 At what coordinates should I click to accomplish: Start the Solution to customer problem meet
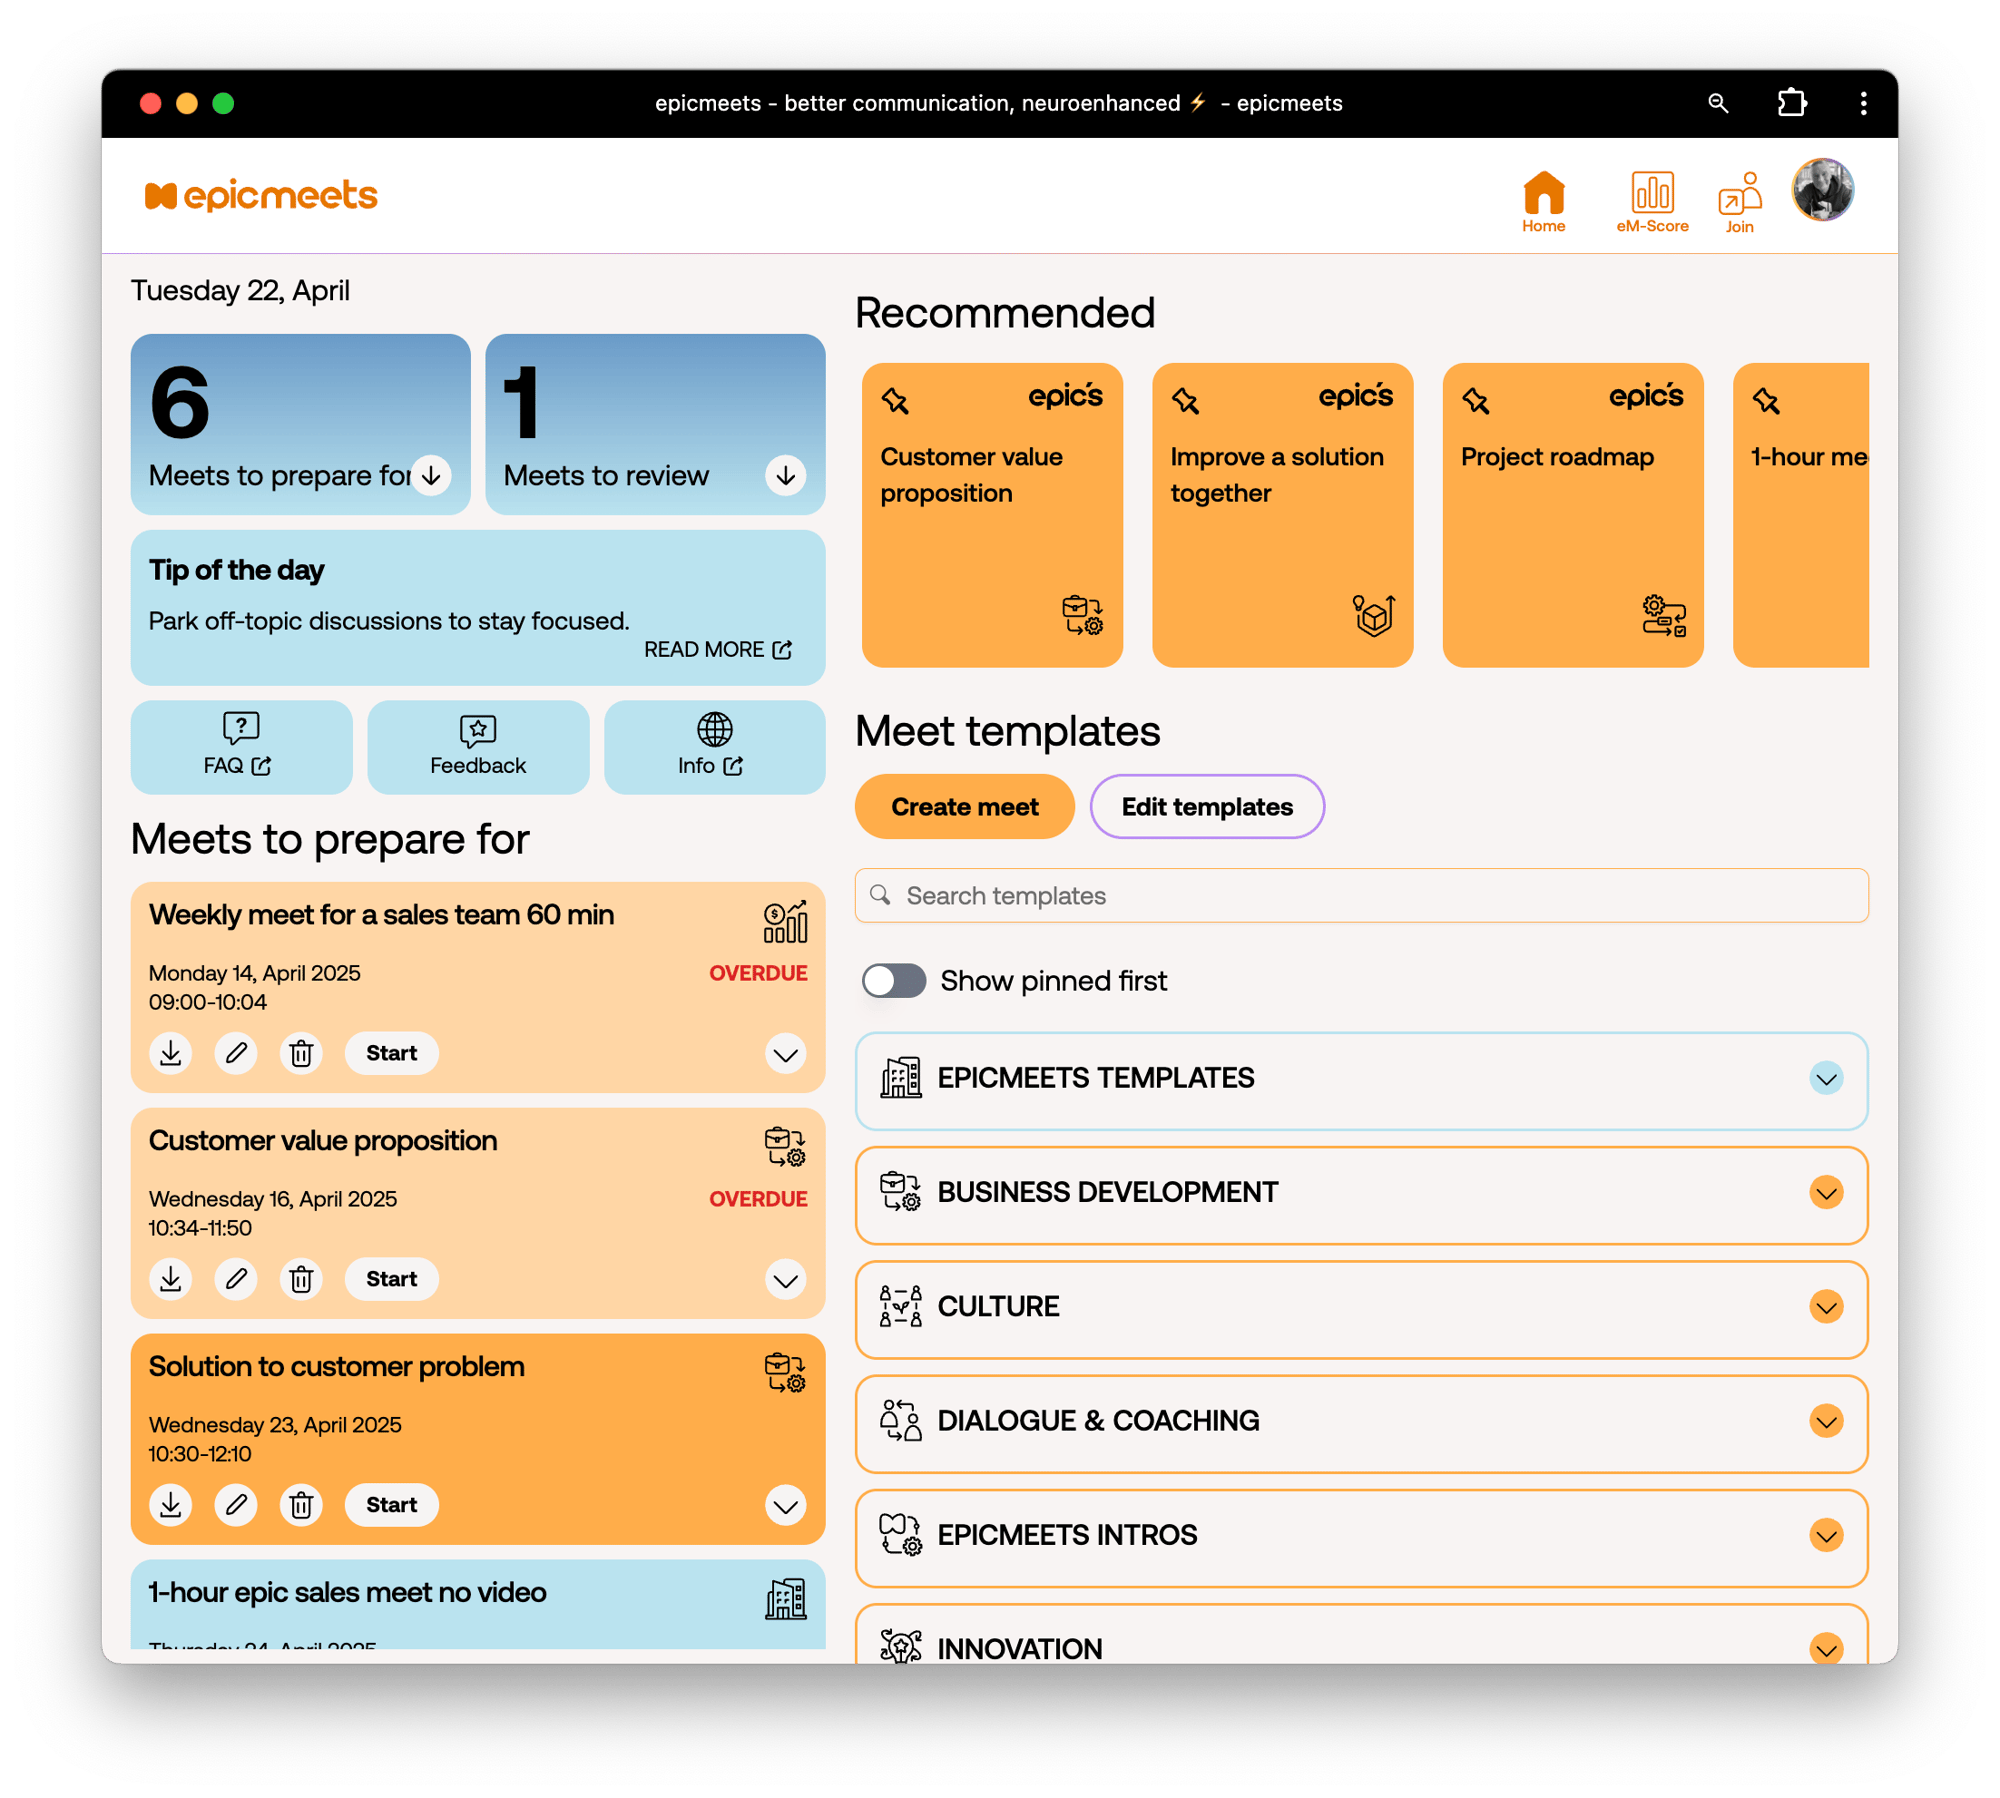(391, 1505)
